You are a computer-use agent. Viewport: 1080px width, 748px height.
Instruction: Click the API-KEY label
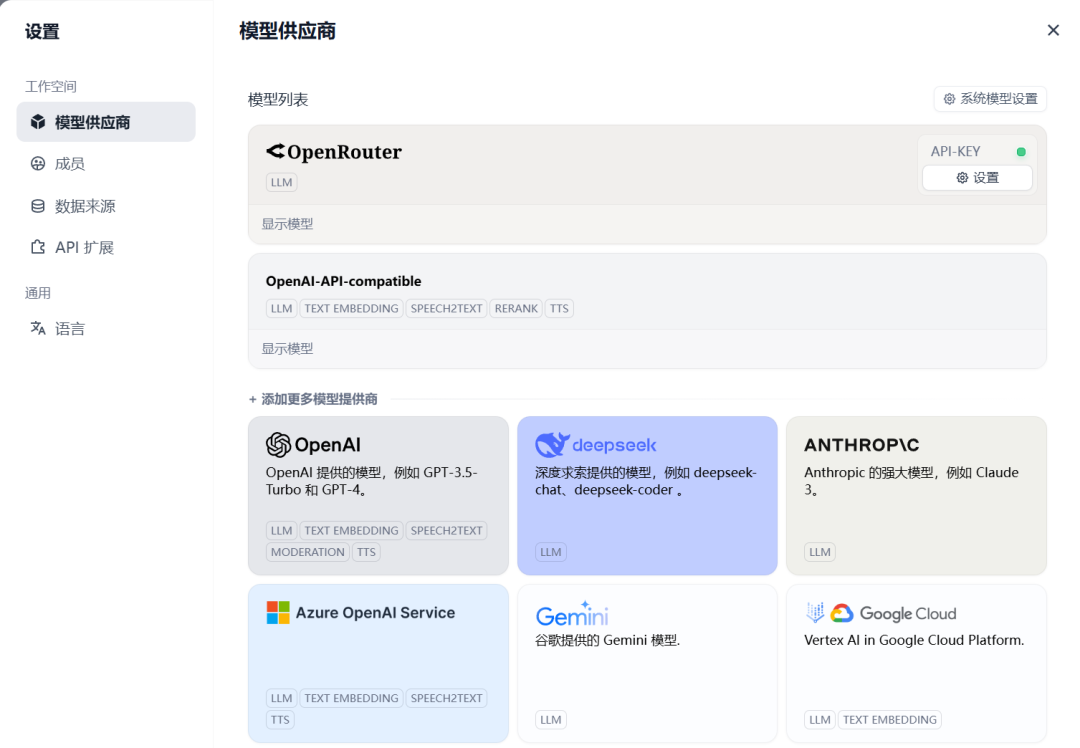(955, 152)
